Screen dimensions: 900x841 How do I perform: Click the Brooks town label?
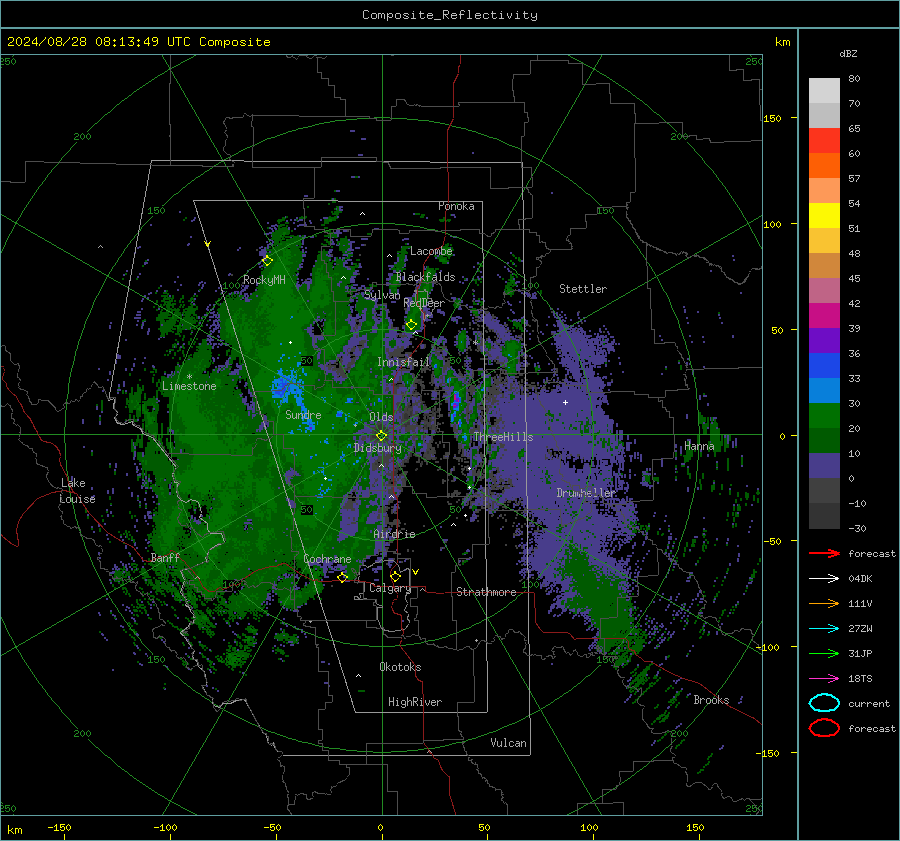tap(711, 700)
